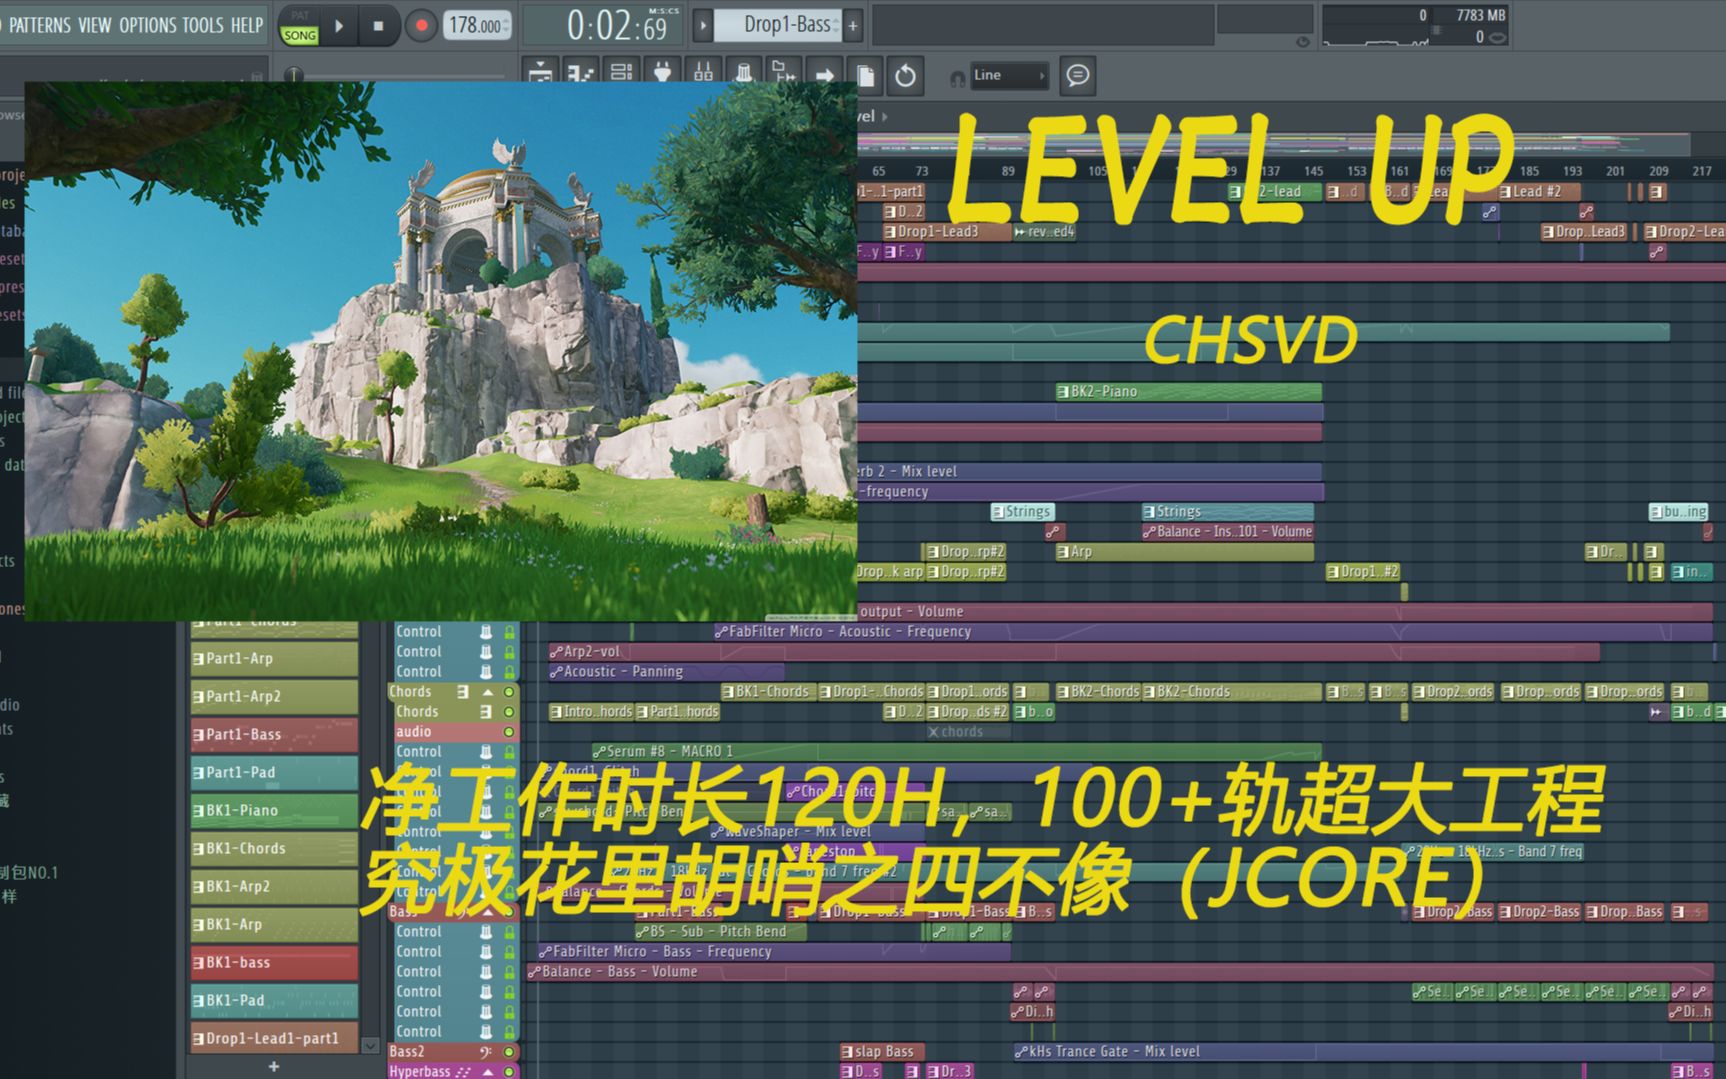Viewport: 1726px width, 1079px height.
Task: Click the circular arrow icon in the toolbar
Action: pyautogui.click(x=905, y=75)
